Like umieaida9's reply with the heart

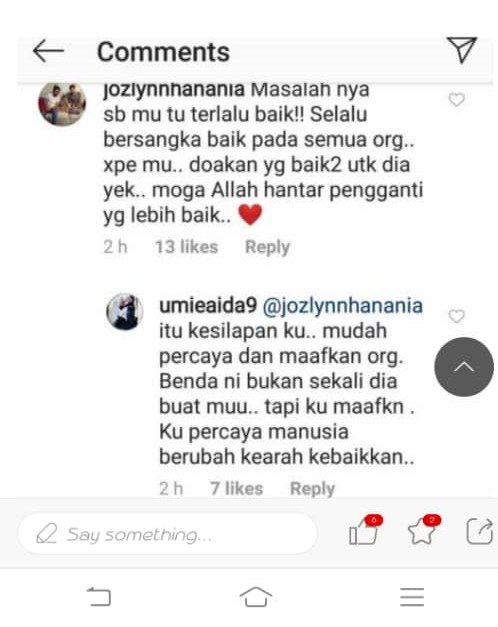pos(456,316)
